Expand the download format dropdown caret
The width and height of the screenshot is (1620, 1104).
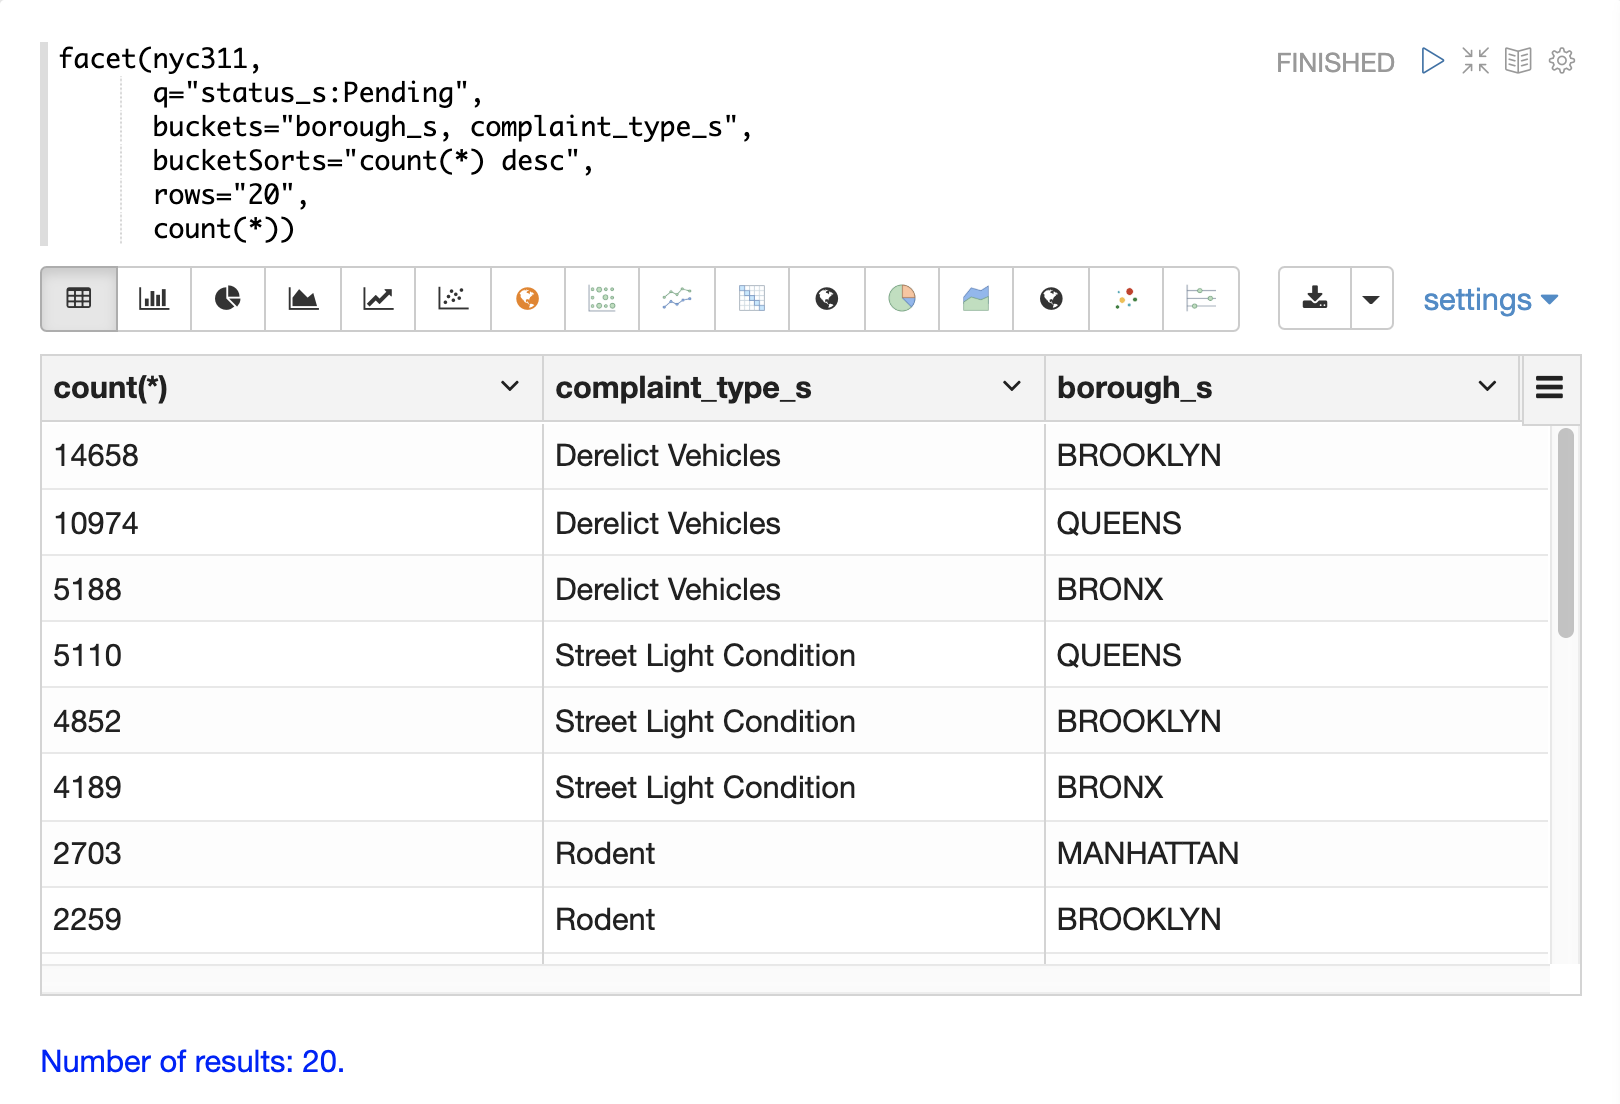(1371, 299)
